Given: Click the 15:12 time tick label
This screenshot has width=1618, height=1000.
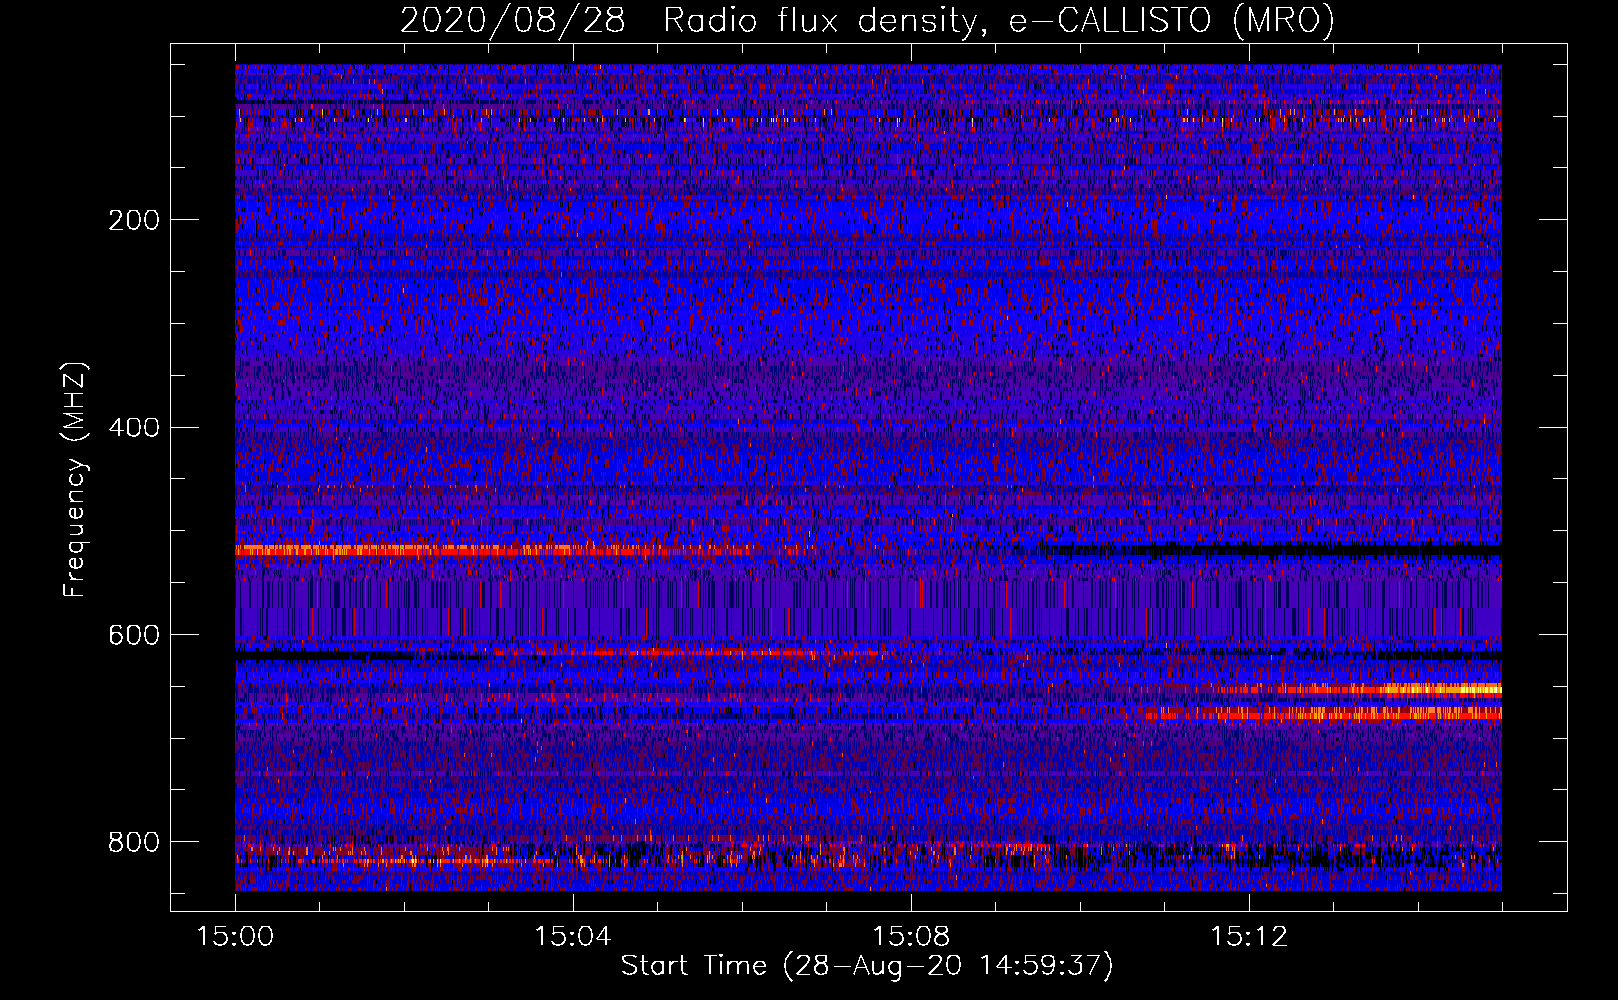Looking at the screenshot, I should (x=1249, y=936).
